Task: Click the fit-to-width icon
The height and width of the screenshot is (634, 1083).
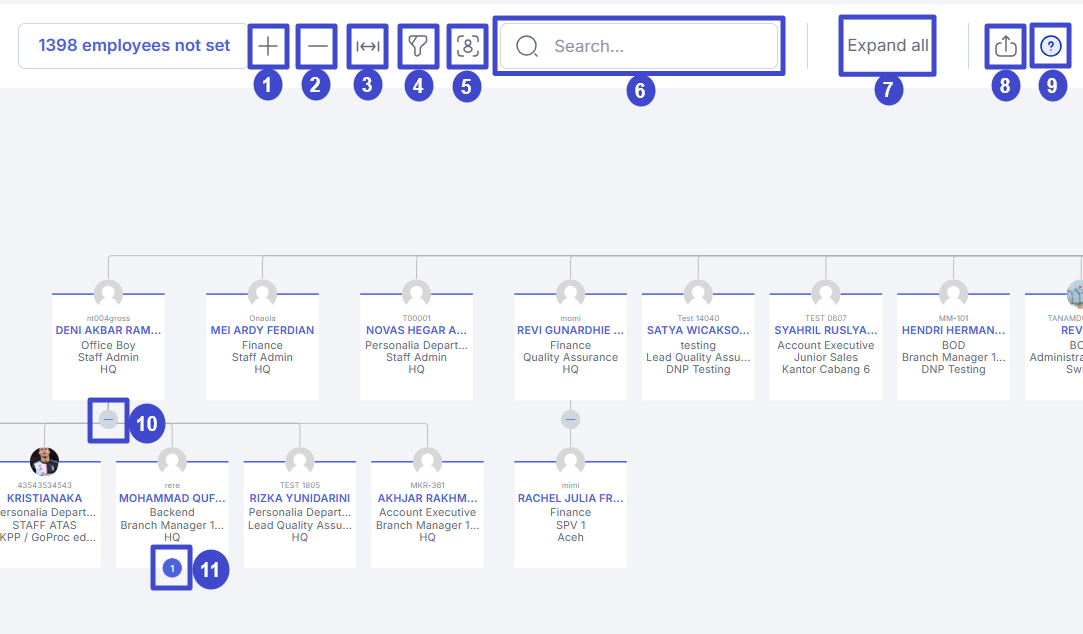Action: click(367, 46)
